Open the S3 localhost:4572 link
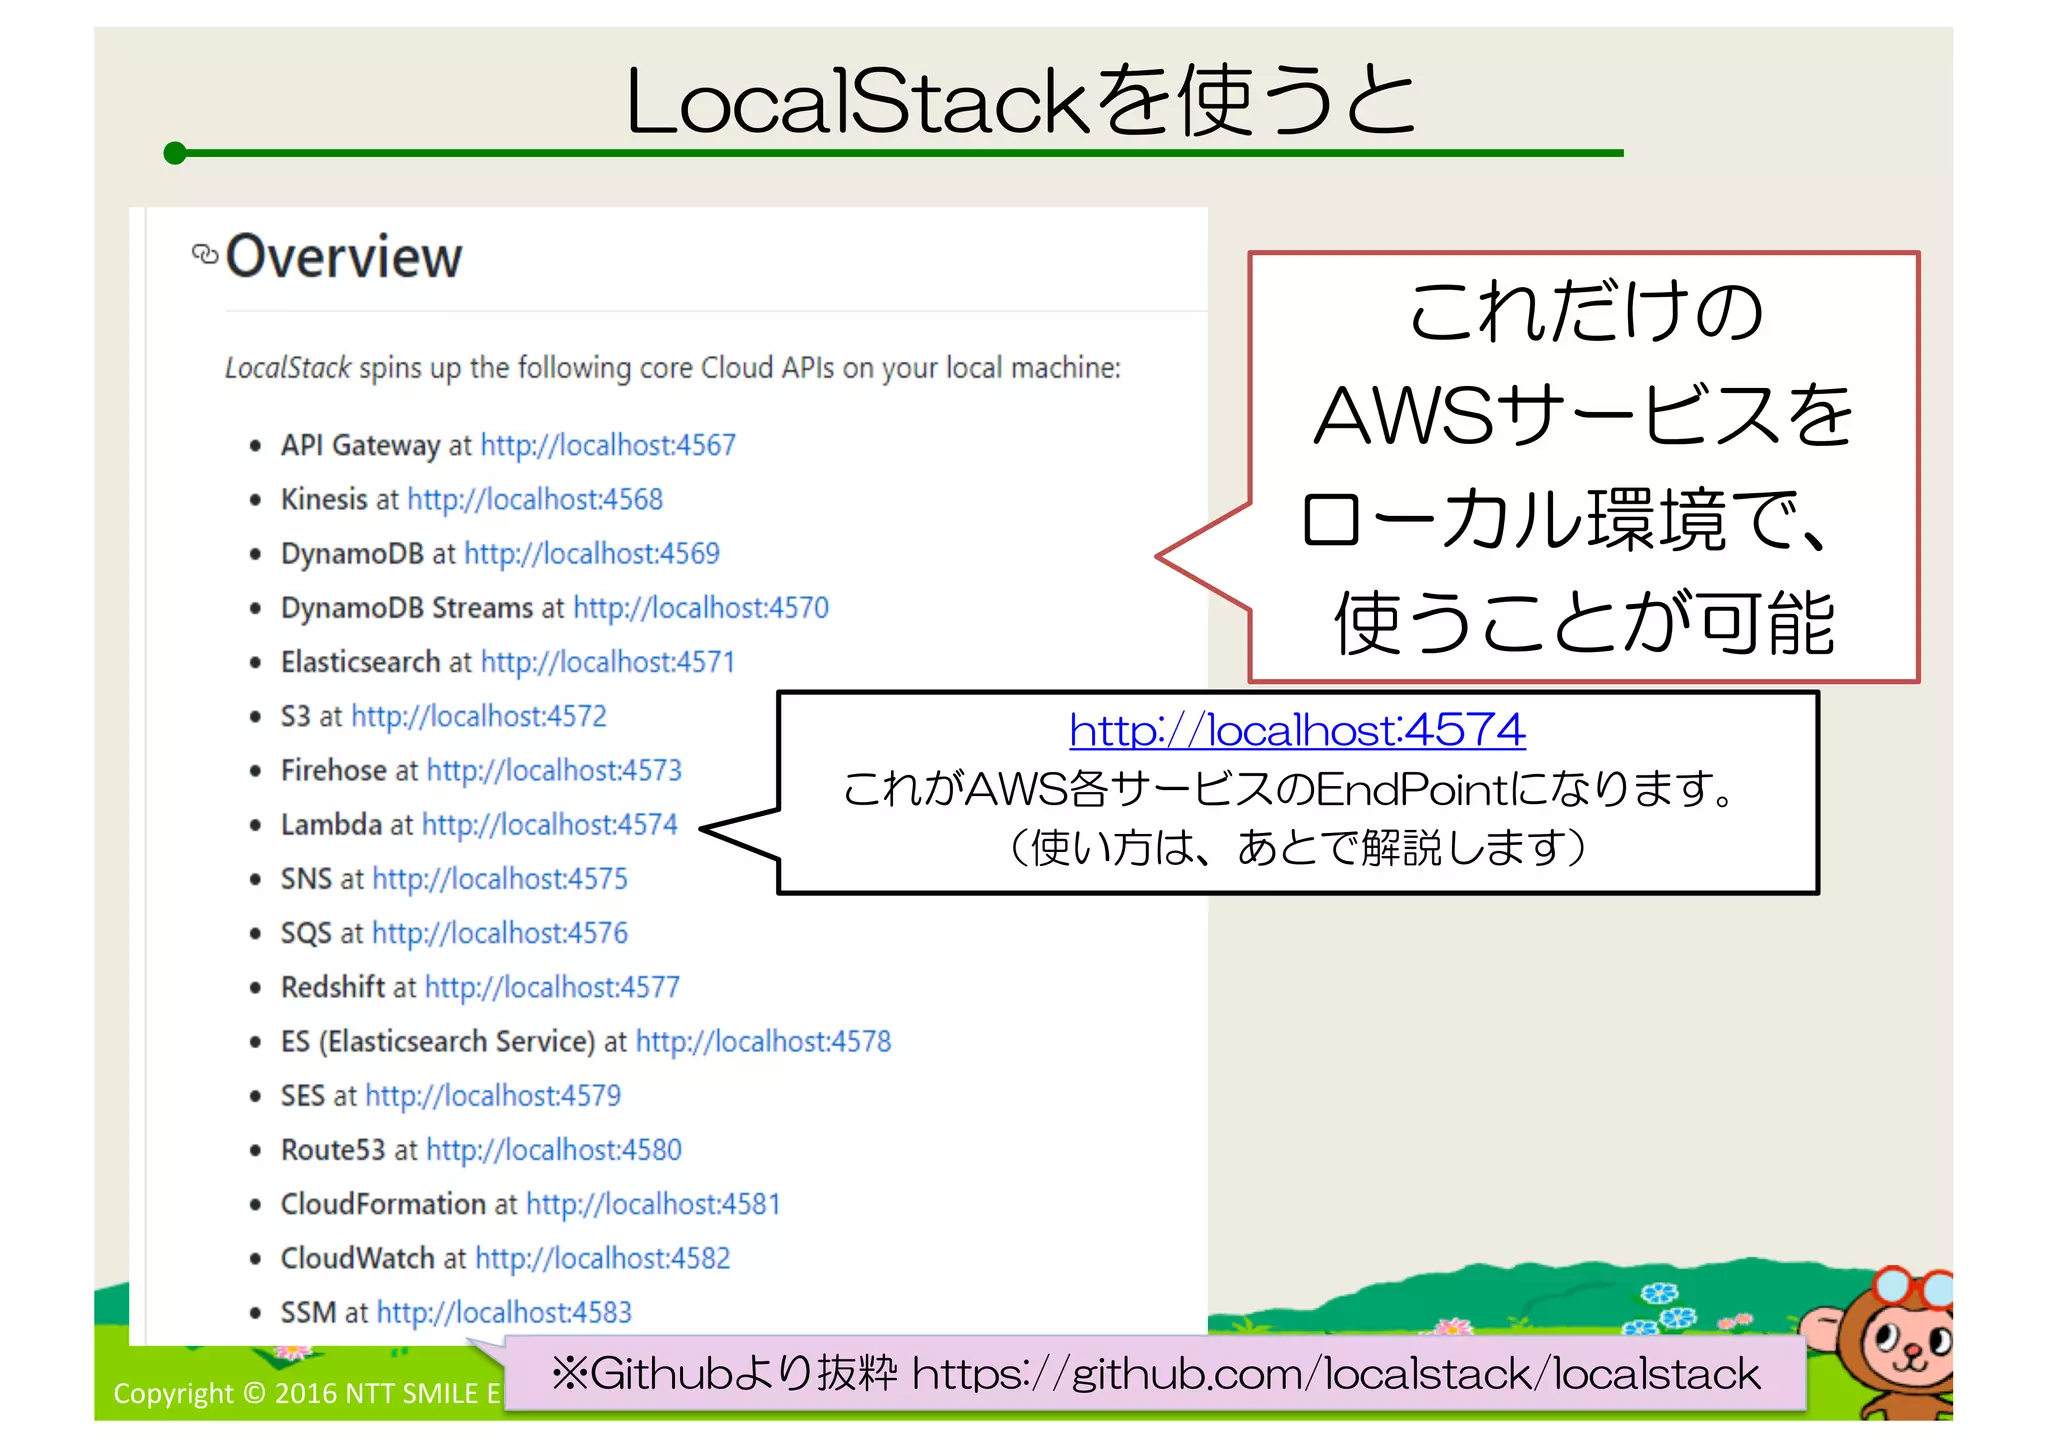2048x1447 pixels. pyautogui.click(x=479, y=716)
